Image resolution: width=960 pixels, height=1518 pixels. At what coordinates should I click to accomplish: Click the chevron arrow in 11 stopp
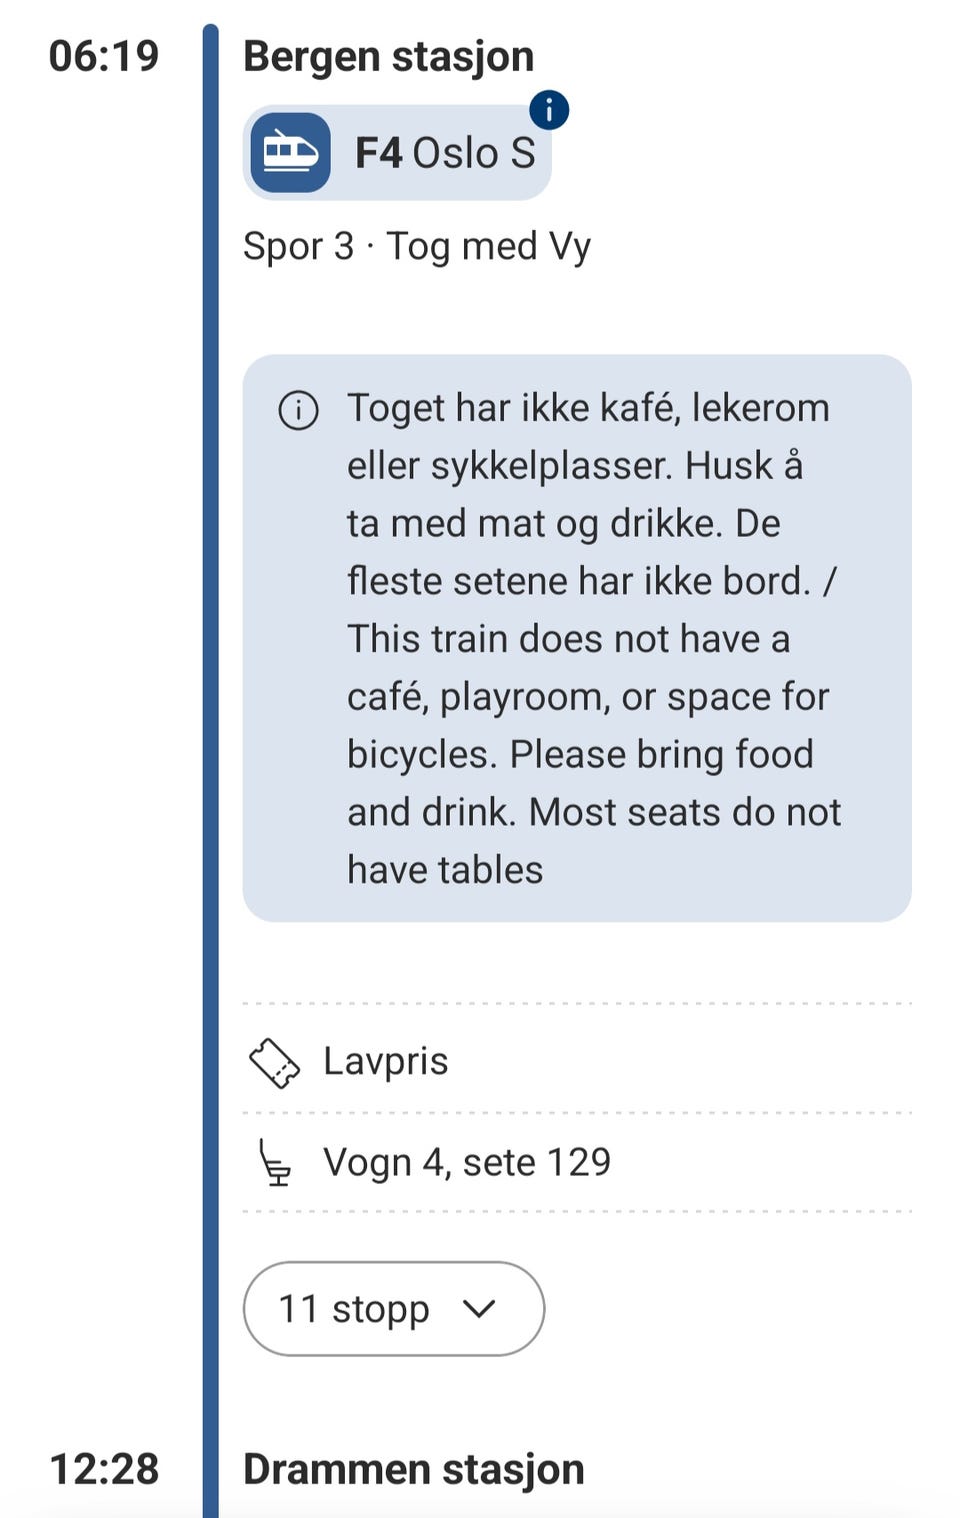click(480, 1309)
